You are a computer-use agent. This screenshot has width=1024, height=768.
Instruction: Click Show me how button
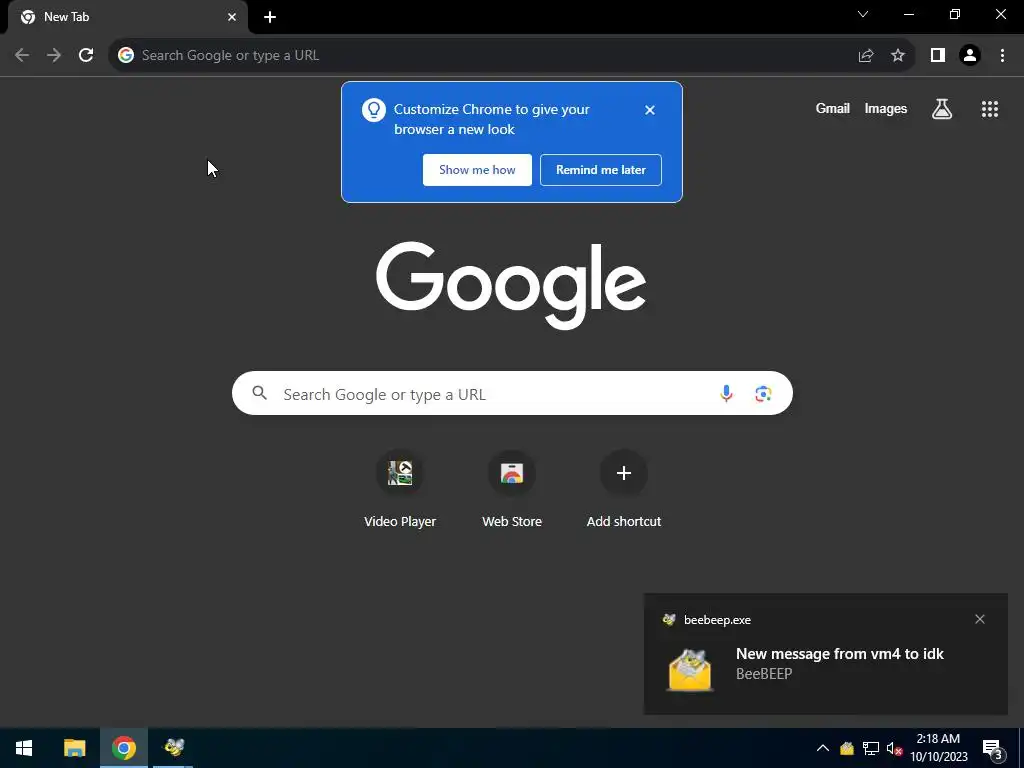coord(477,170)
